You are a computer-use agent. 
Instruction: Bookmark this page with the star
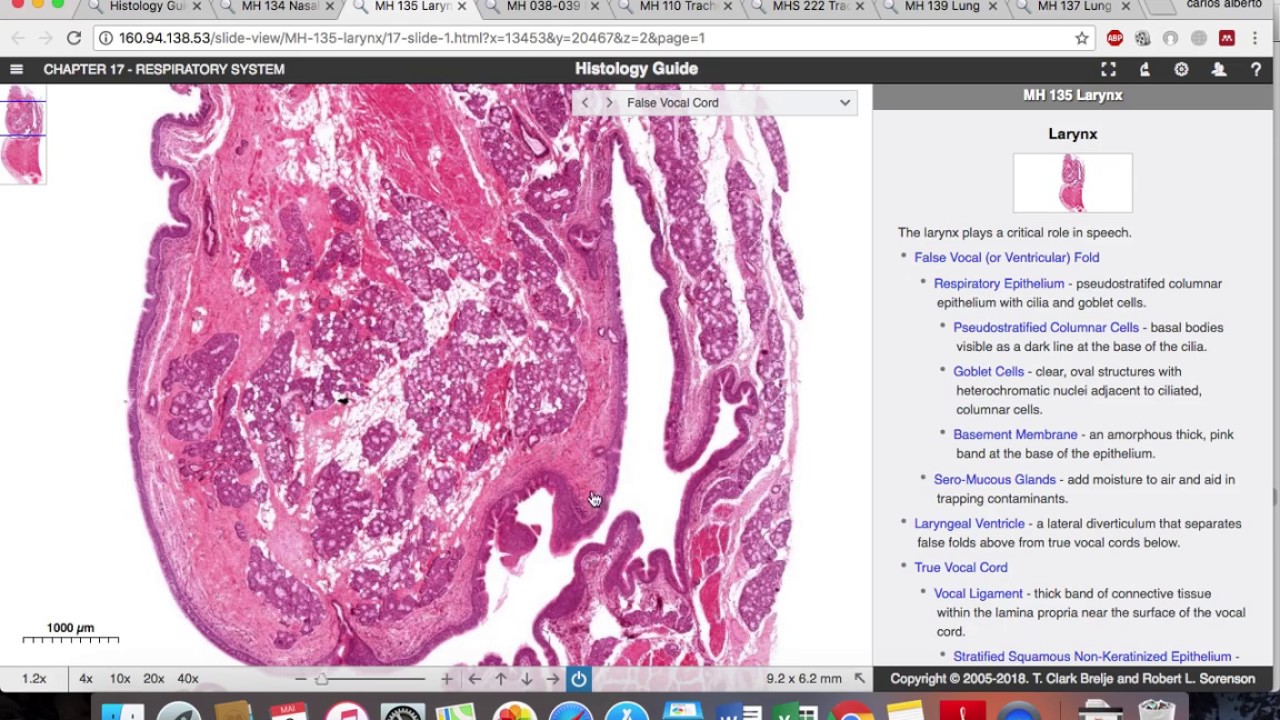coord(1081,38)
